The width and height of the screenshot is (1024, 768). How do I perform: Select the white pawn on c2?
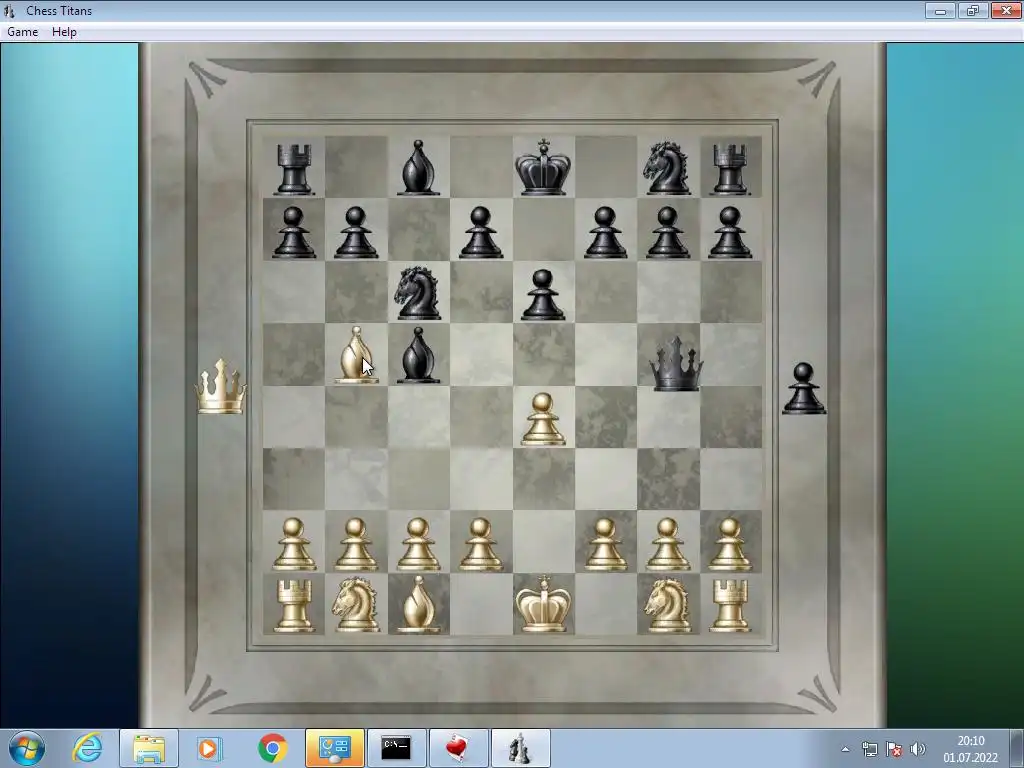pos(418,544)
